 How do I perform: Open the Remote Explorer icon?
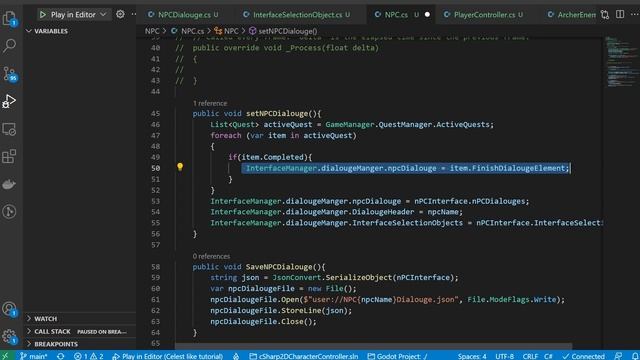click(9, 129)
